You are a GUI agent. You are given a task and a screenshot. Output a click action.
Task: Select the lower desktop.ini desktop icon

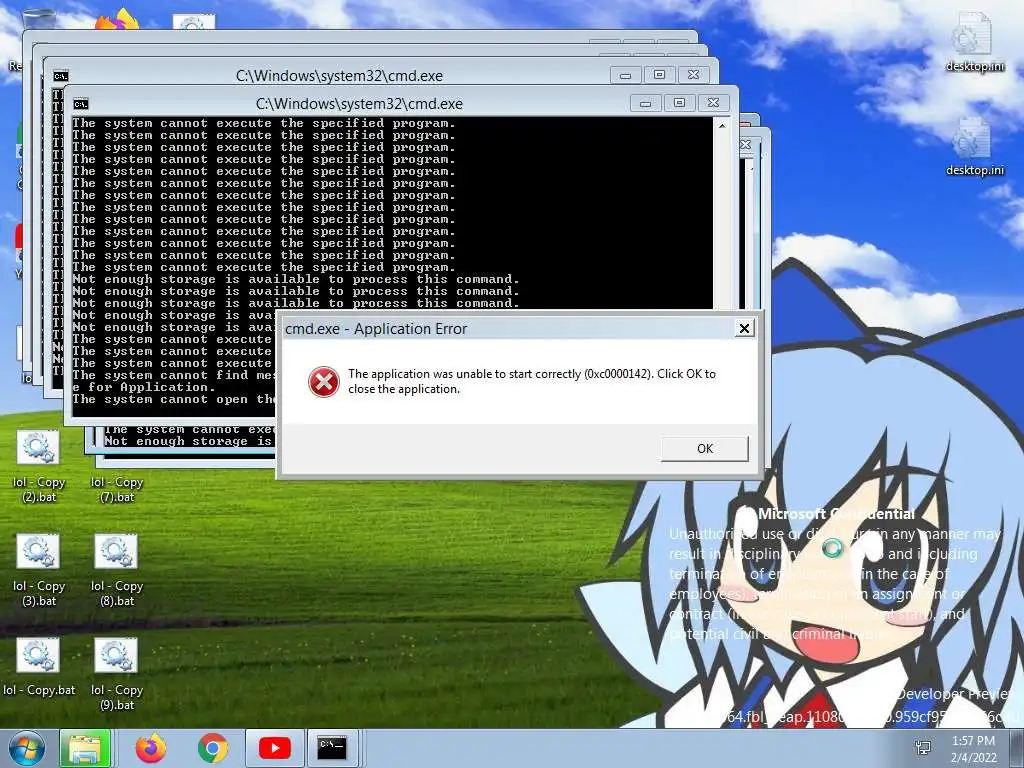(974, 146)
